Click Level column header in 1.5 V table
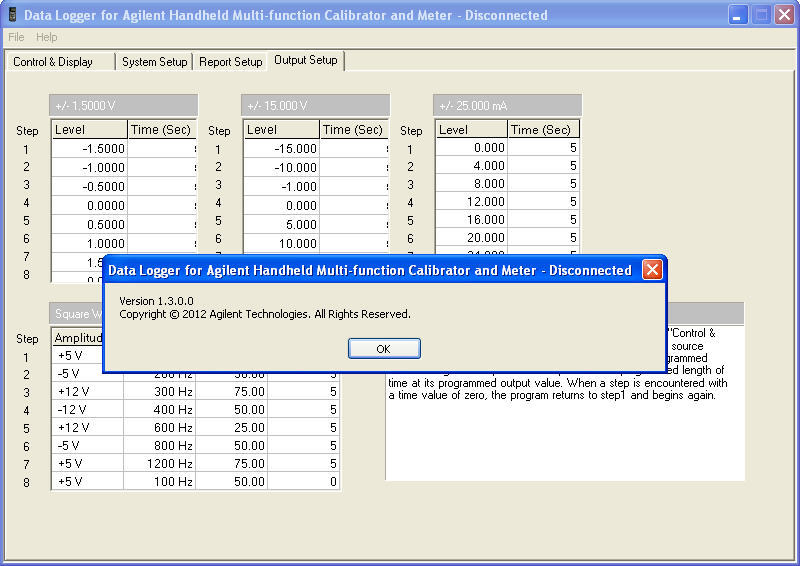 [89, 130]
